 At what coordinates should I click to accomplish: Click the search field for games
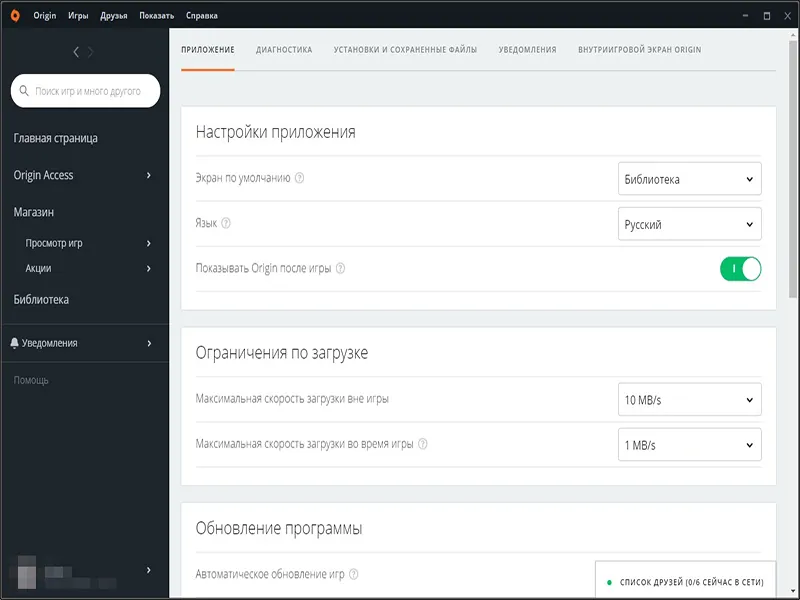click(88, 91)
